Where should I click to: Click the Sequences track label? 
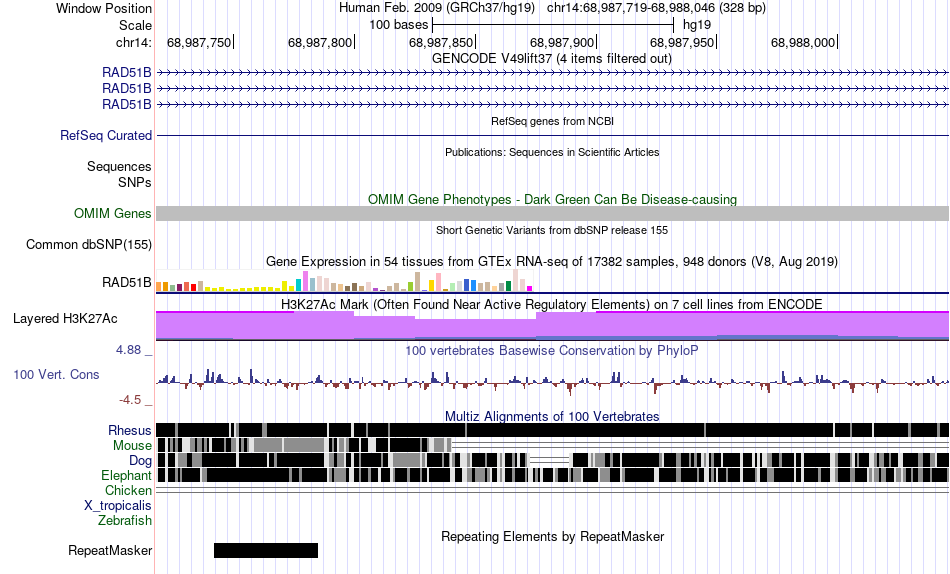coord(119,166)
